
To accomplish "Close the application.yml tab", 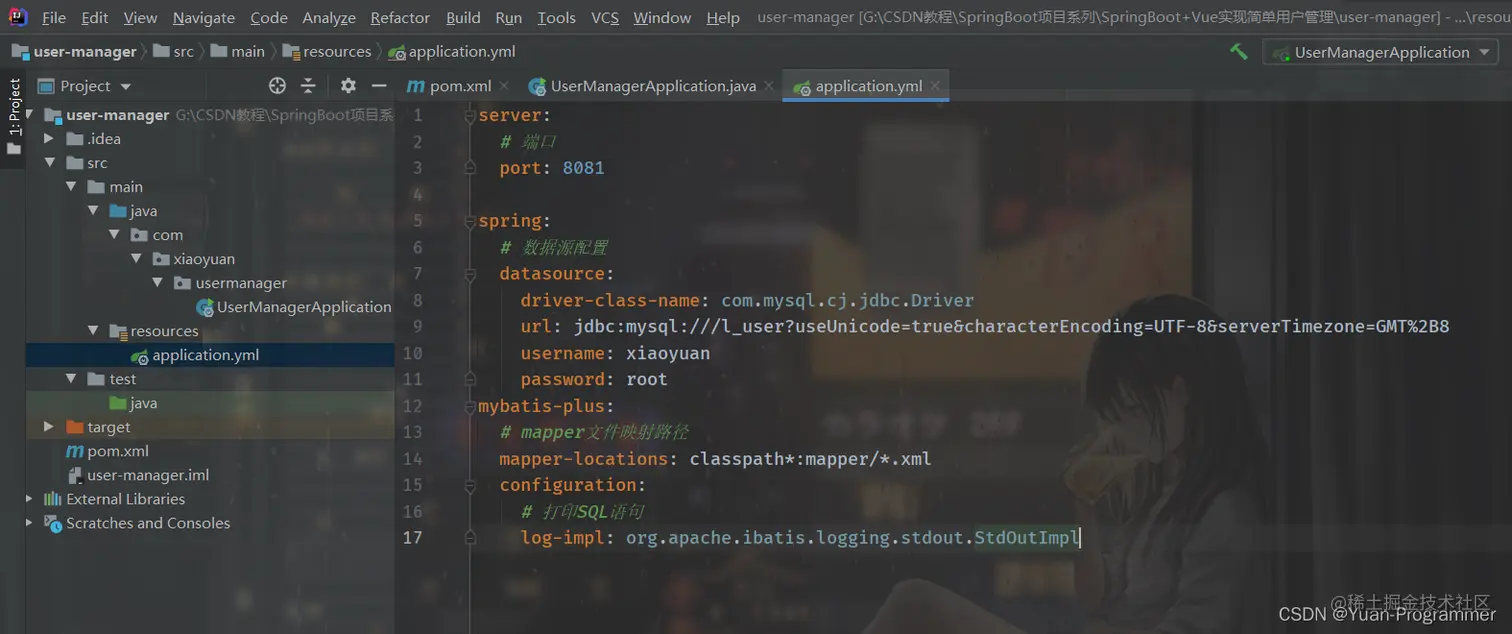I will (935, 87).
